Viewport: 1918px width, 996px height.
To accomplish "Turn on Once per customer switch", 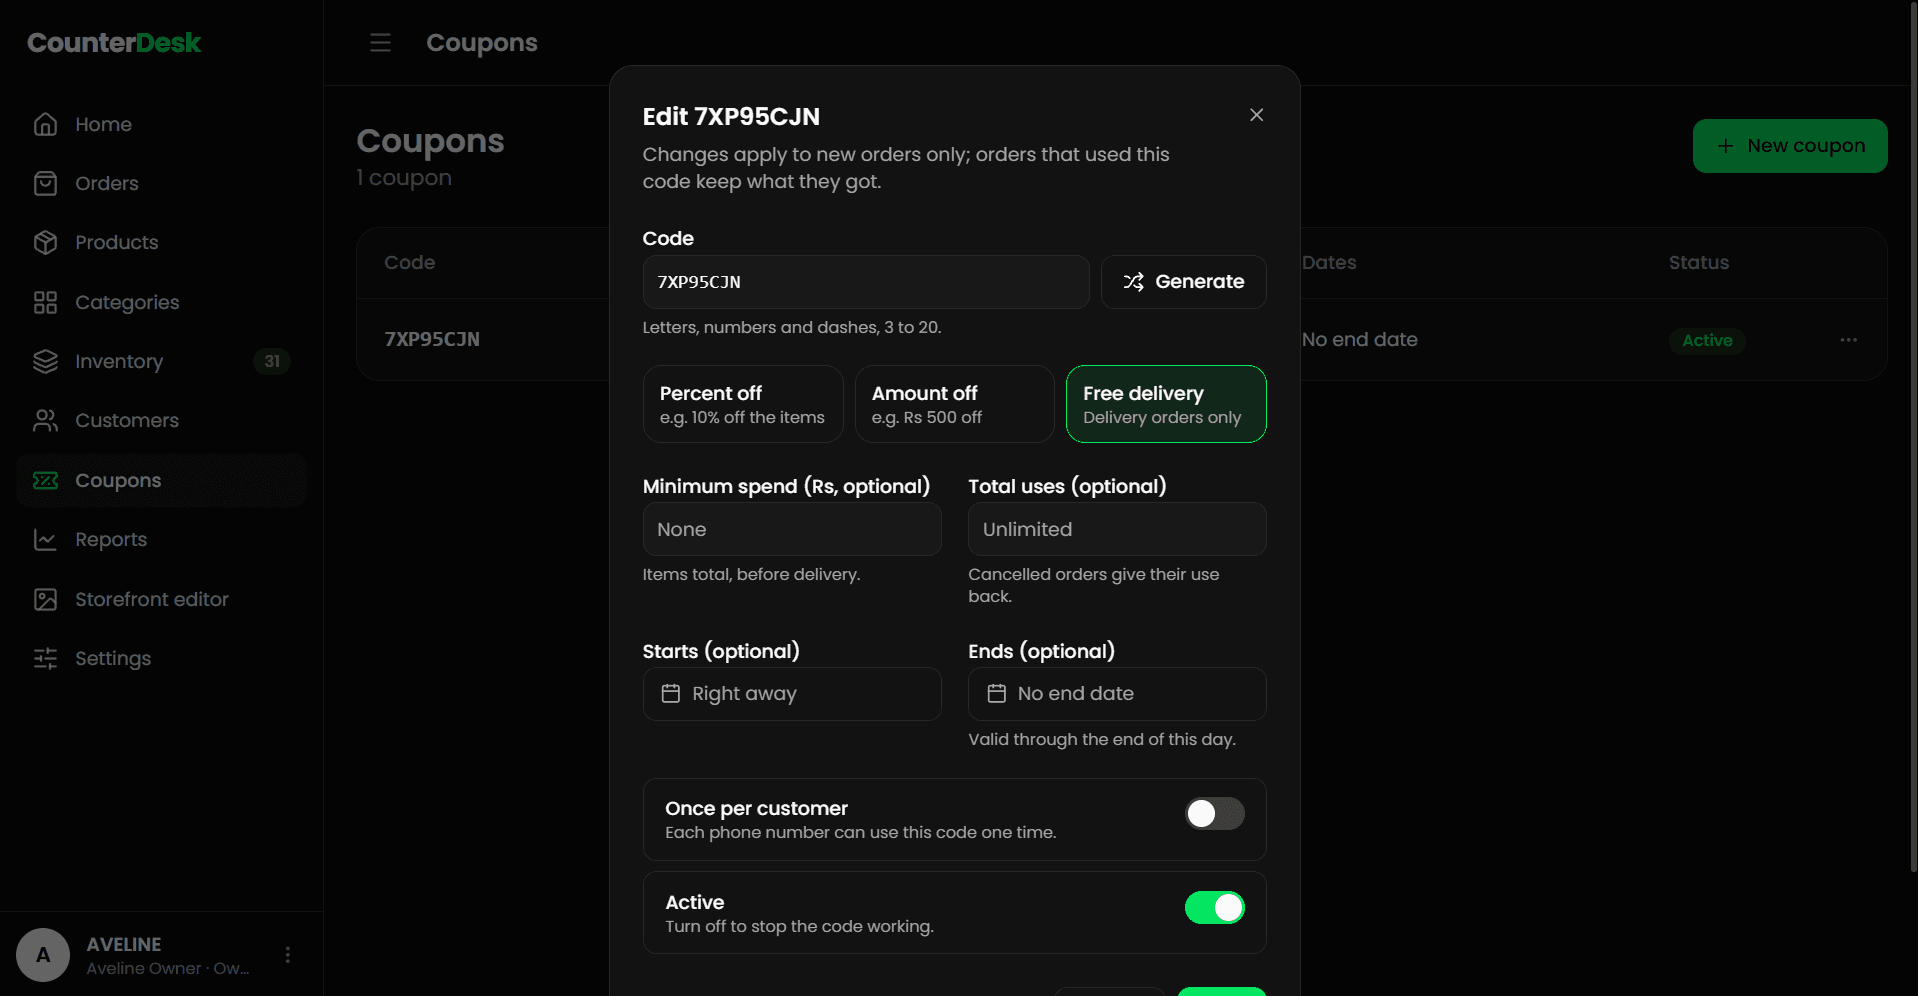I will click(1214, 813).
